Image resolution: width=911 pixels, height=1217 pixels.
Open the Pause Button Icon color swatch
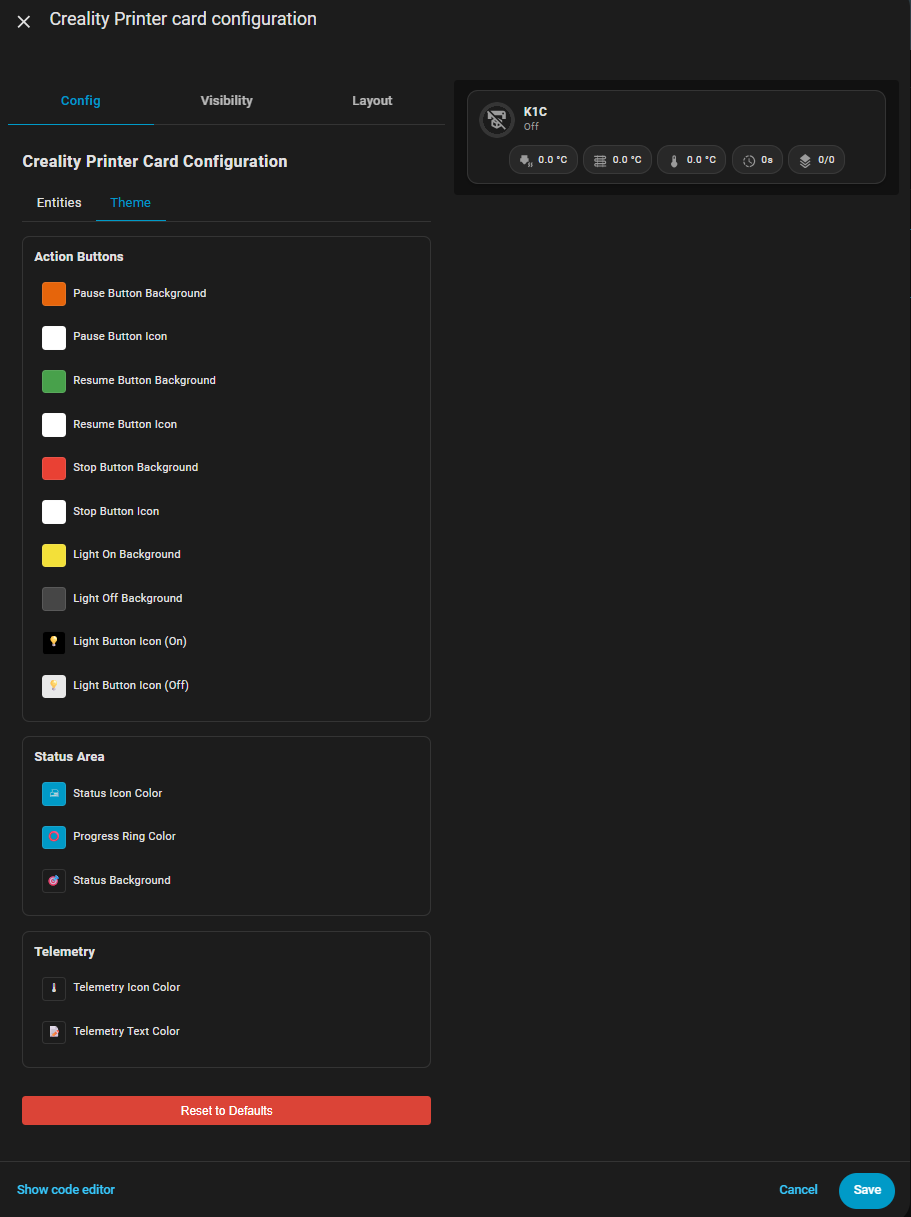click(x=54, y=337)
